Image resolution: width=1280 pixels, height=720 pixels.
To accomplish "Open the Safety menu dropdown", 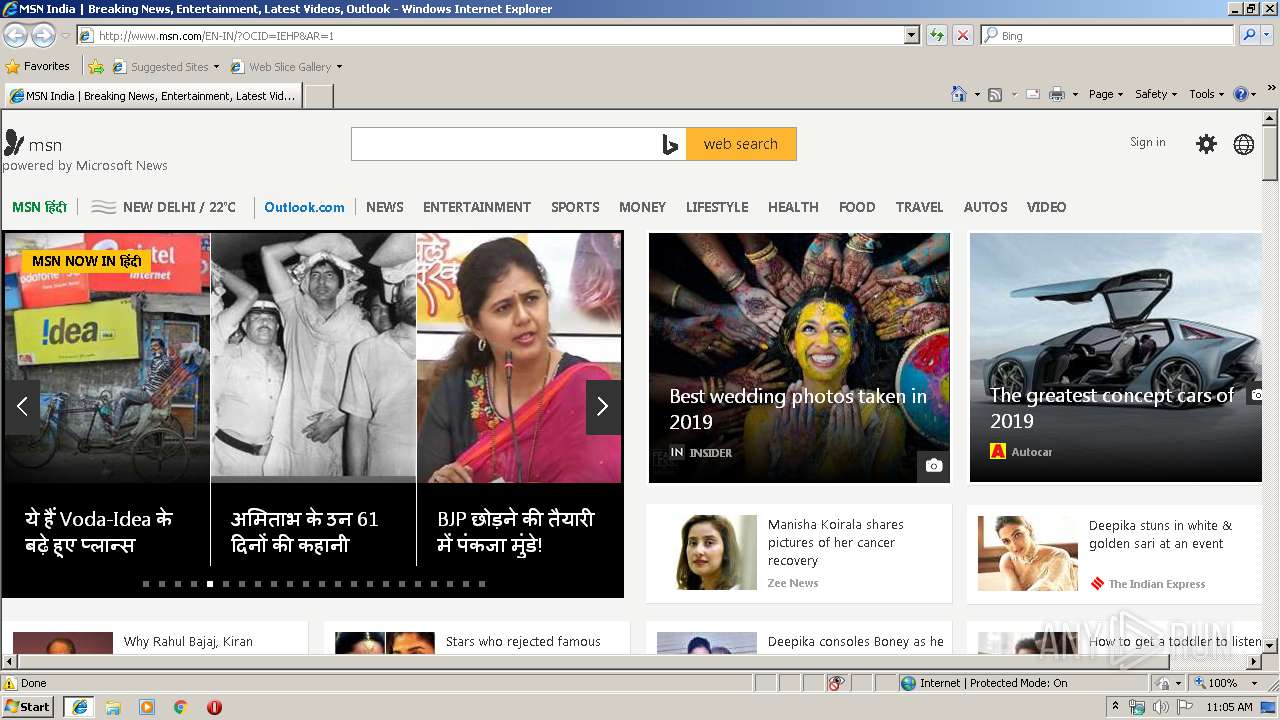I will coord(1156,94).
